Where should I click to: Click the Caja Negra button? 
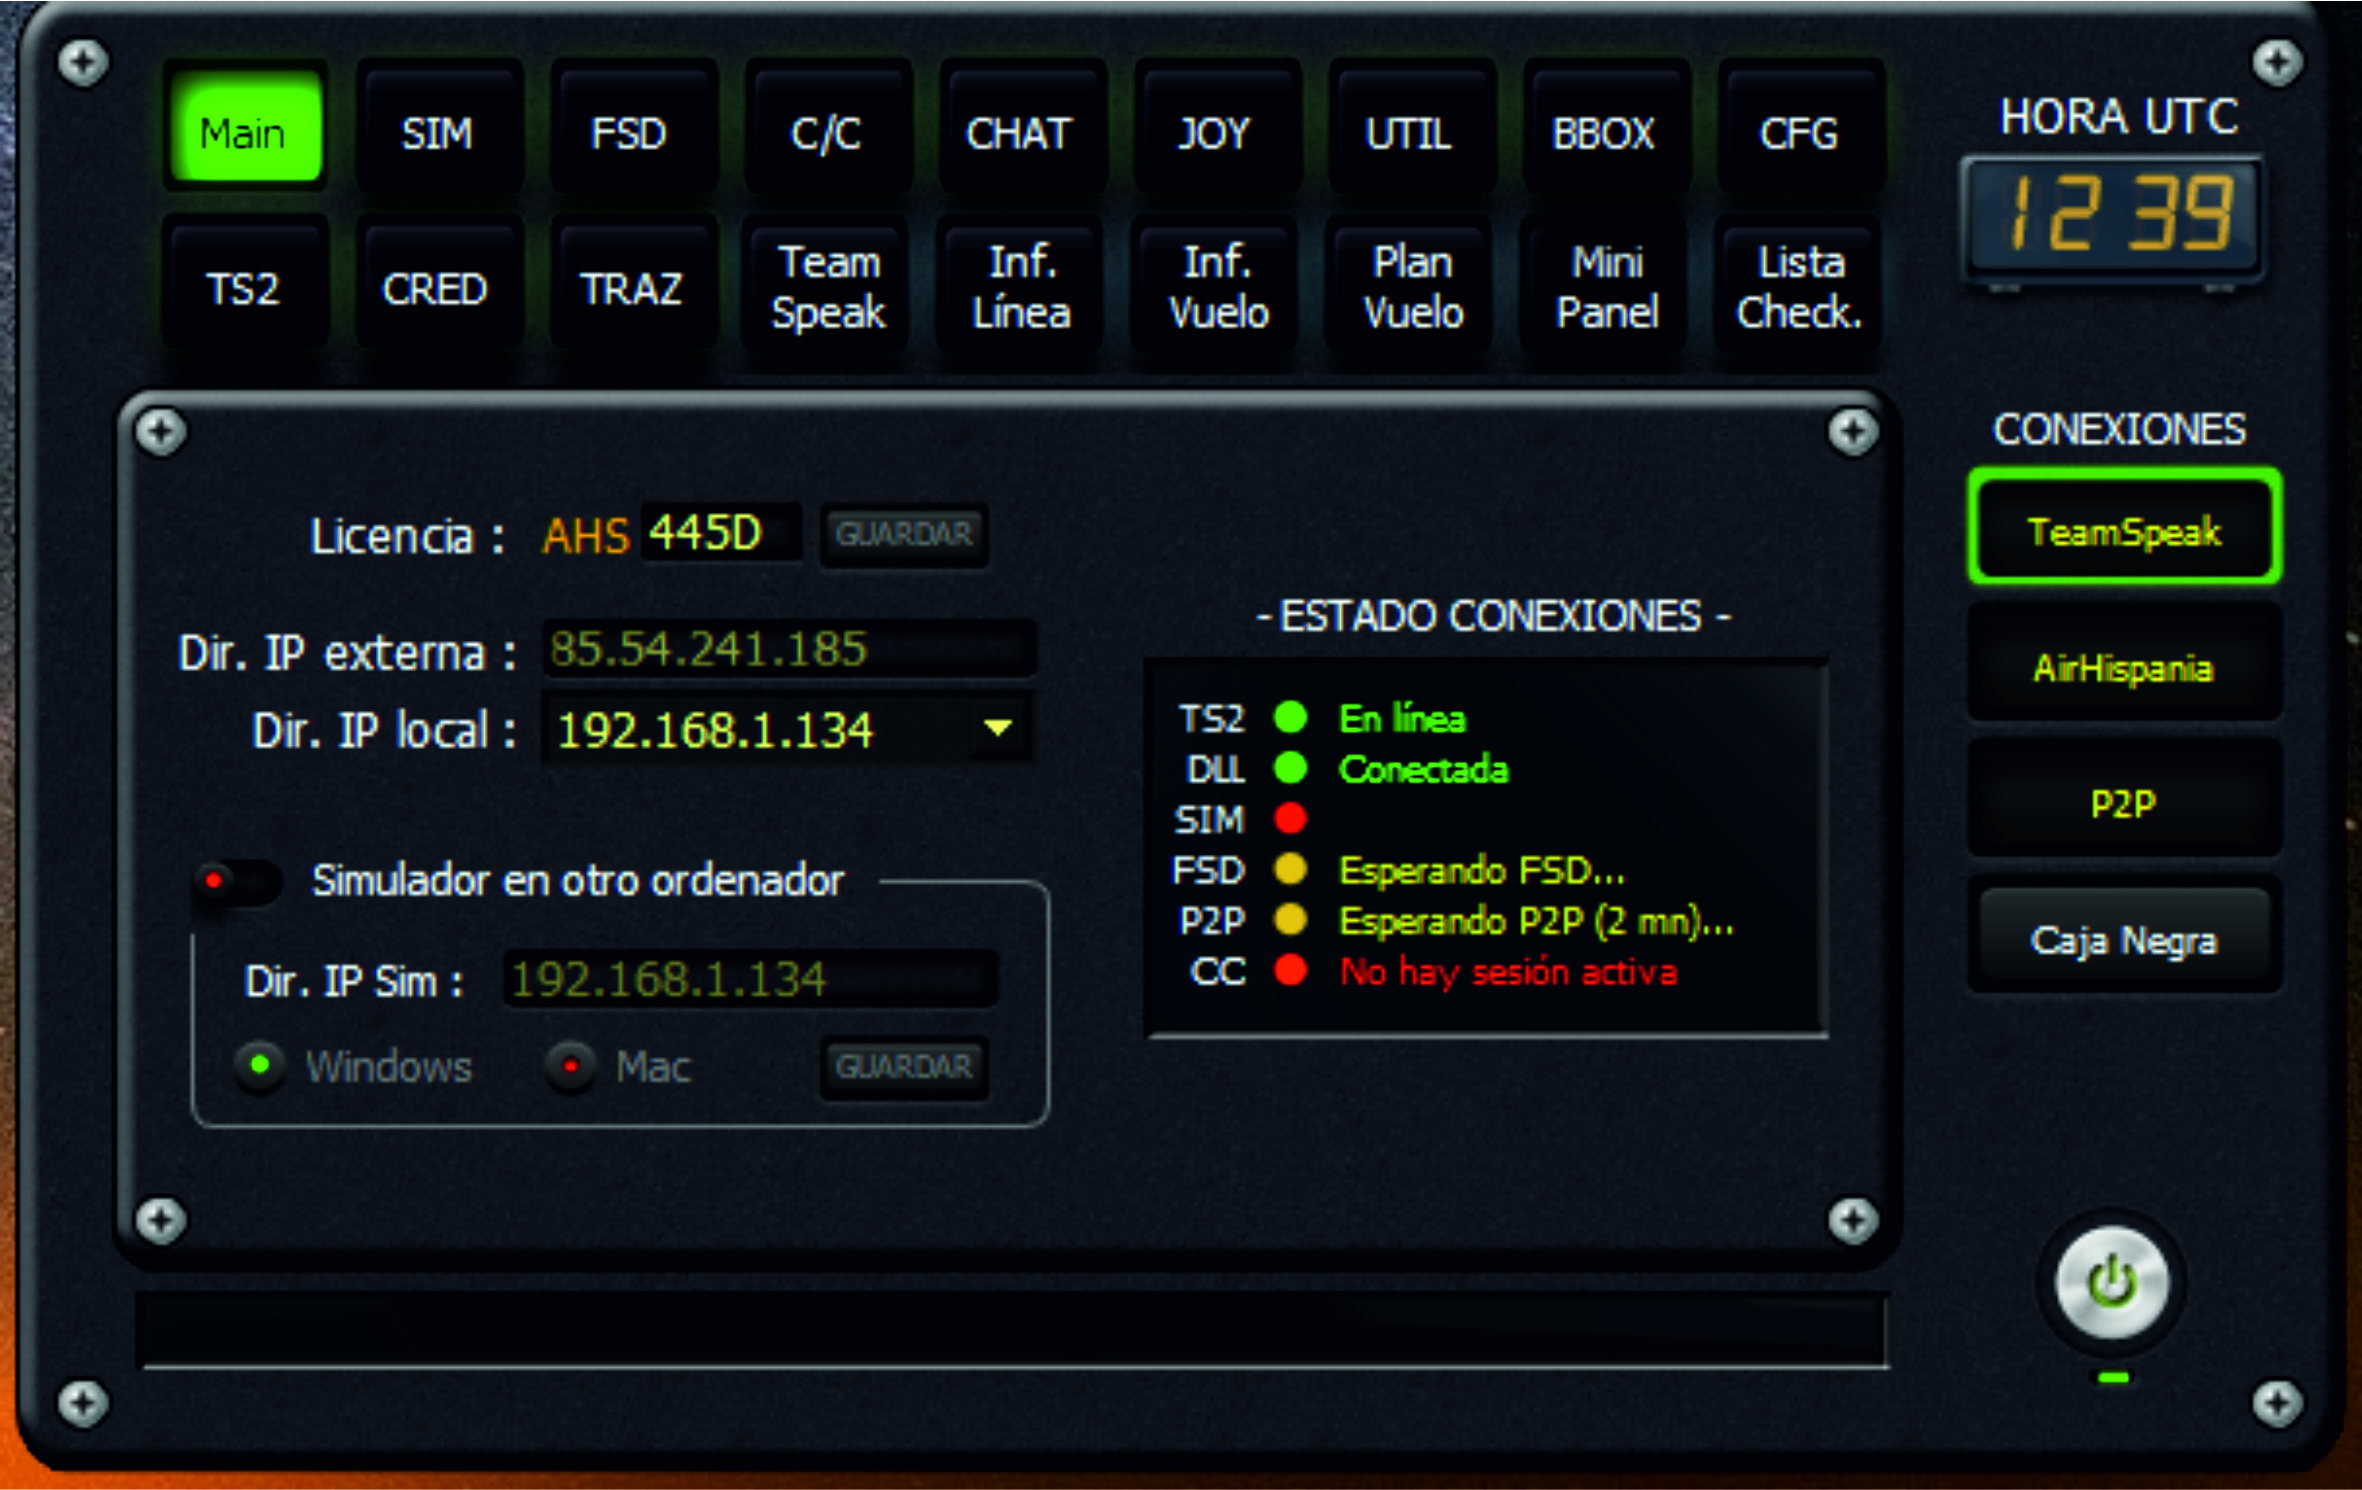pyautogui.click(x=2123, y=940)
